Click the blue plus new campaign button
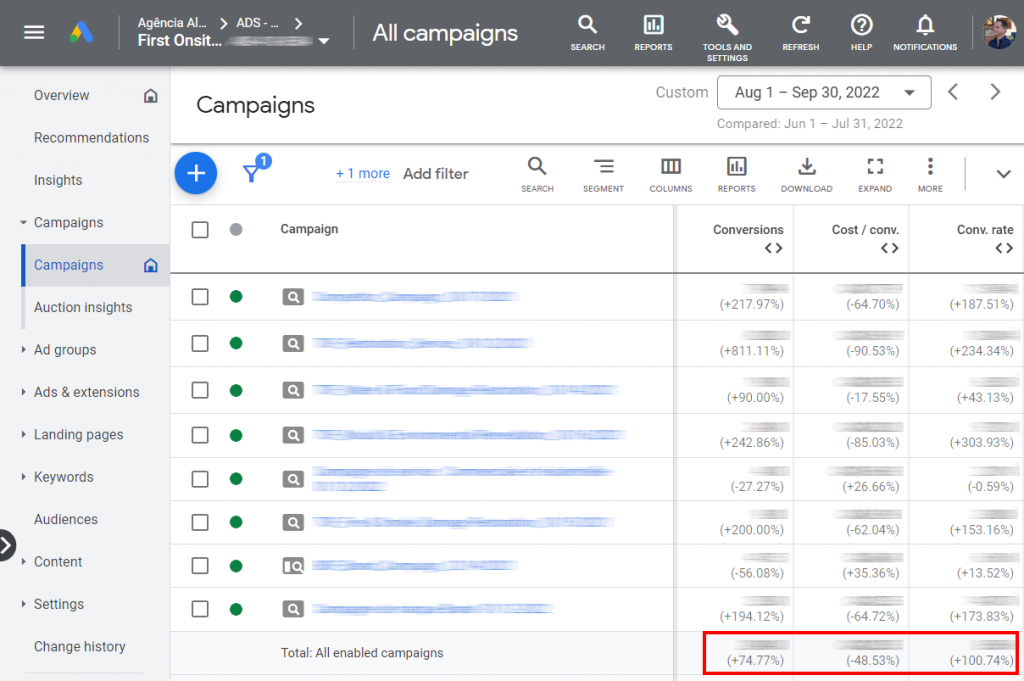Image resolution: width=1024 pixels, height=681 pixels. pyautogui.click(x=196, y=173)
